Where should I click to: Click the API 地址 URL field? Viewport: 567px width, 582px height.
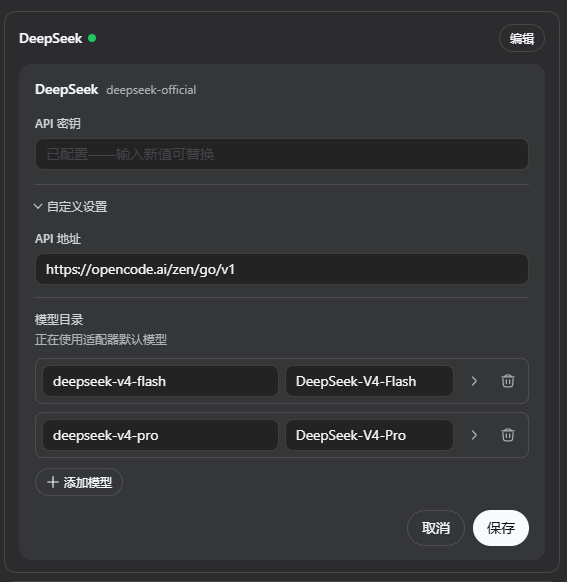282,269
